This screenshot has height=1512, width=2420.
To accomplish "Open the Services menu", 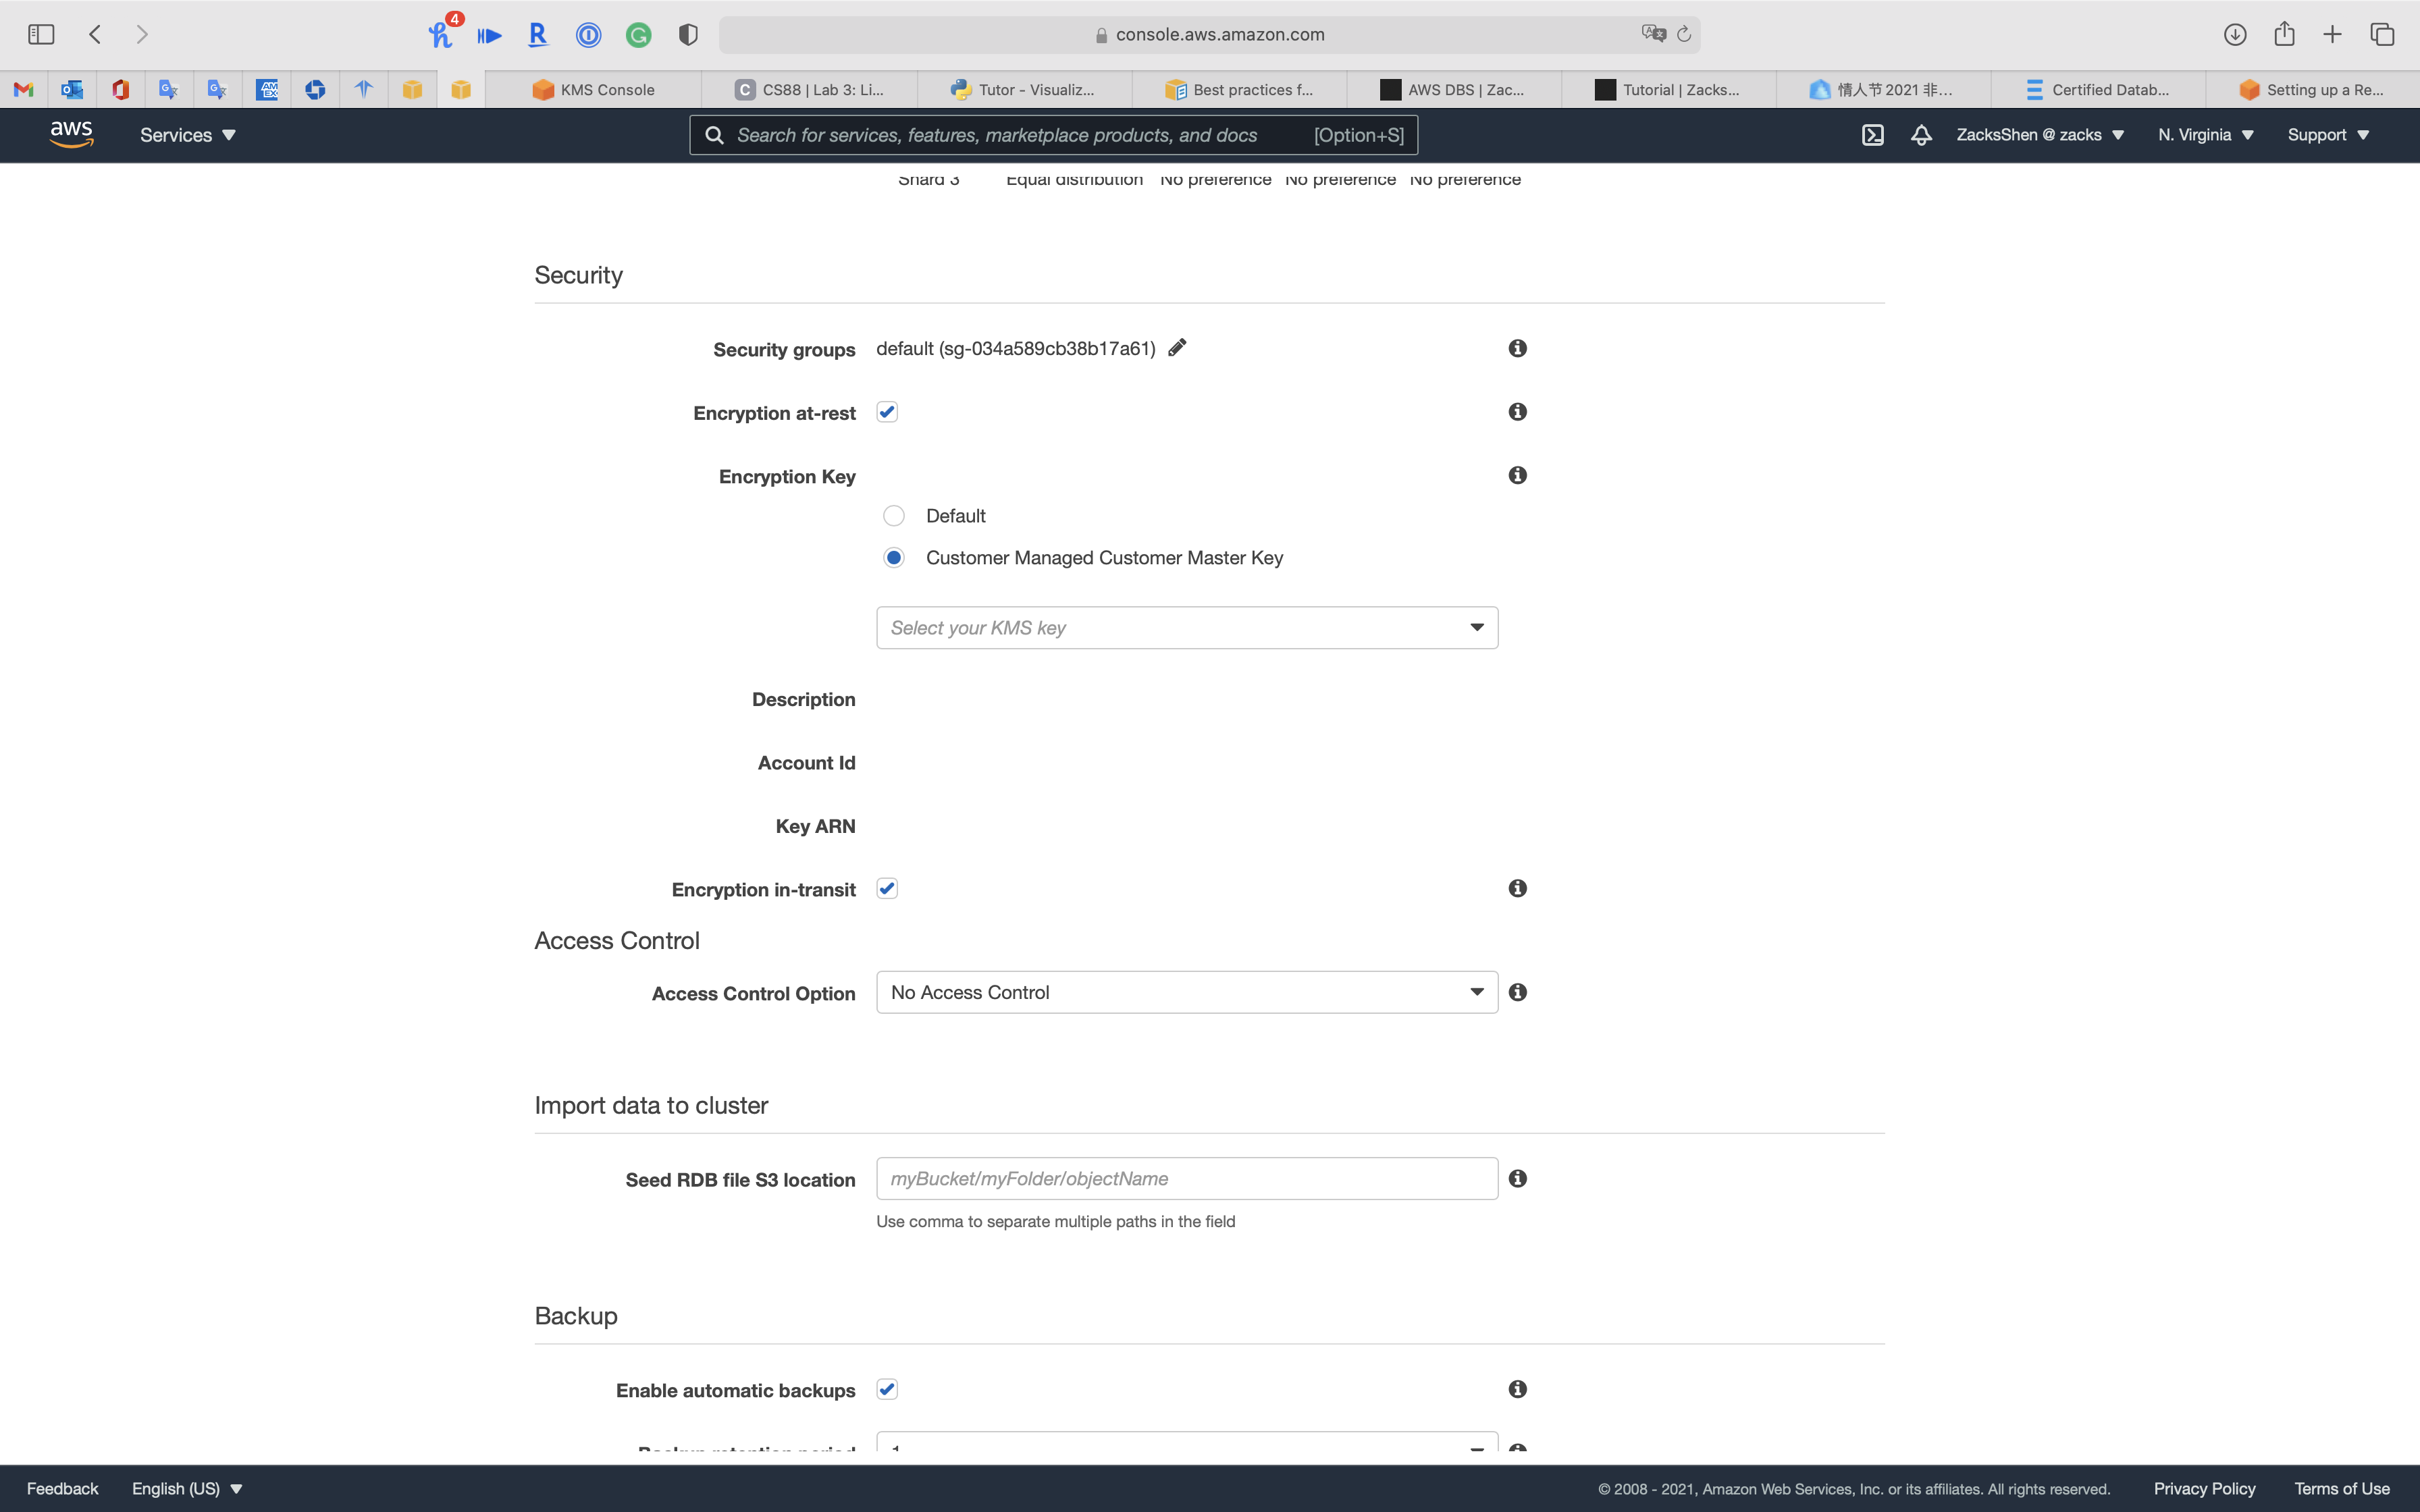I will click(187, 135).
